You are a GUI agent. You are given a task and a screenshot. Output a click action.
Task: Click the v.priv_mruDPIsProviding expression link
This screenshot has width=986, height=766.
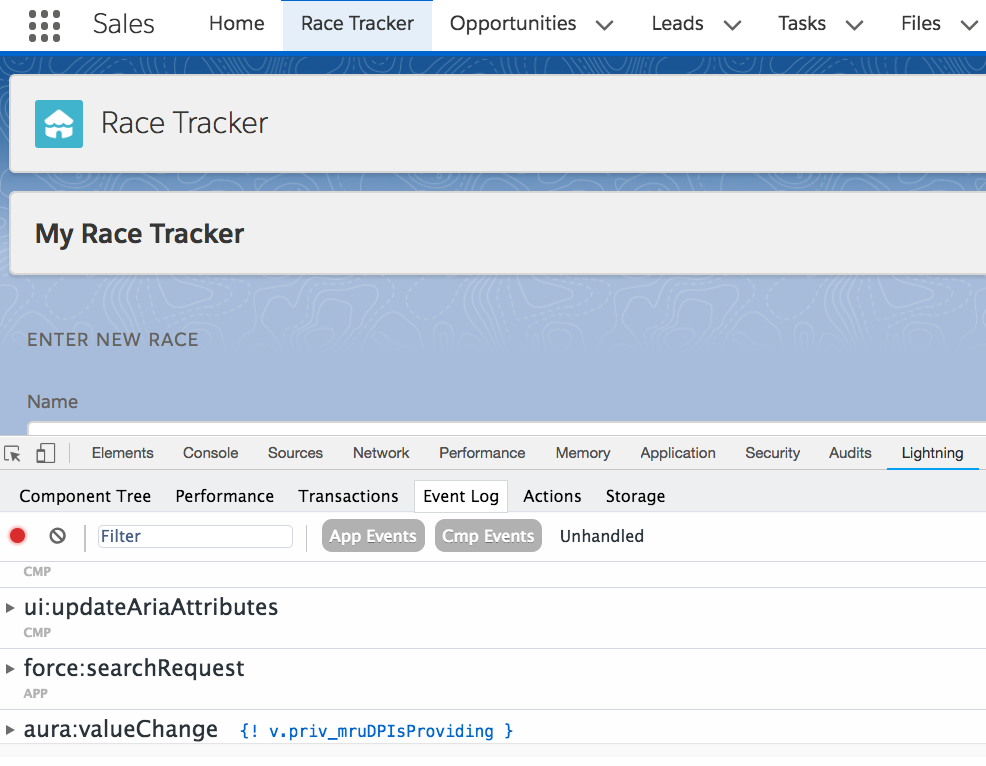pyautogui.click(x=377, y=731)
